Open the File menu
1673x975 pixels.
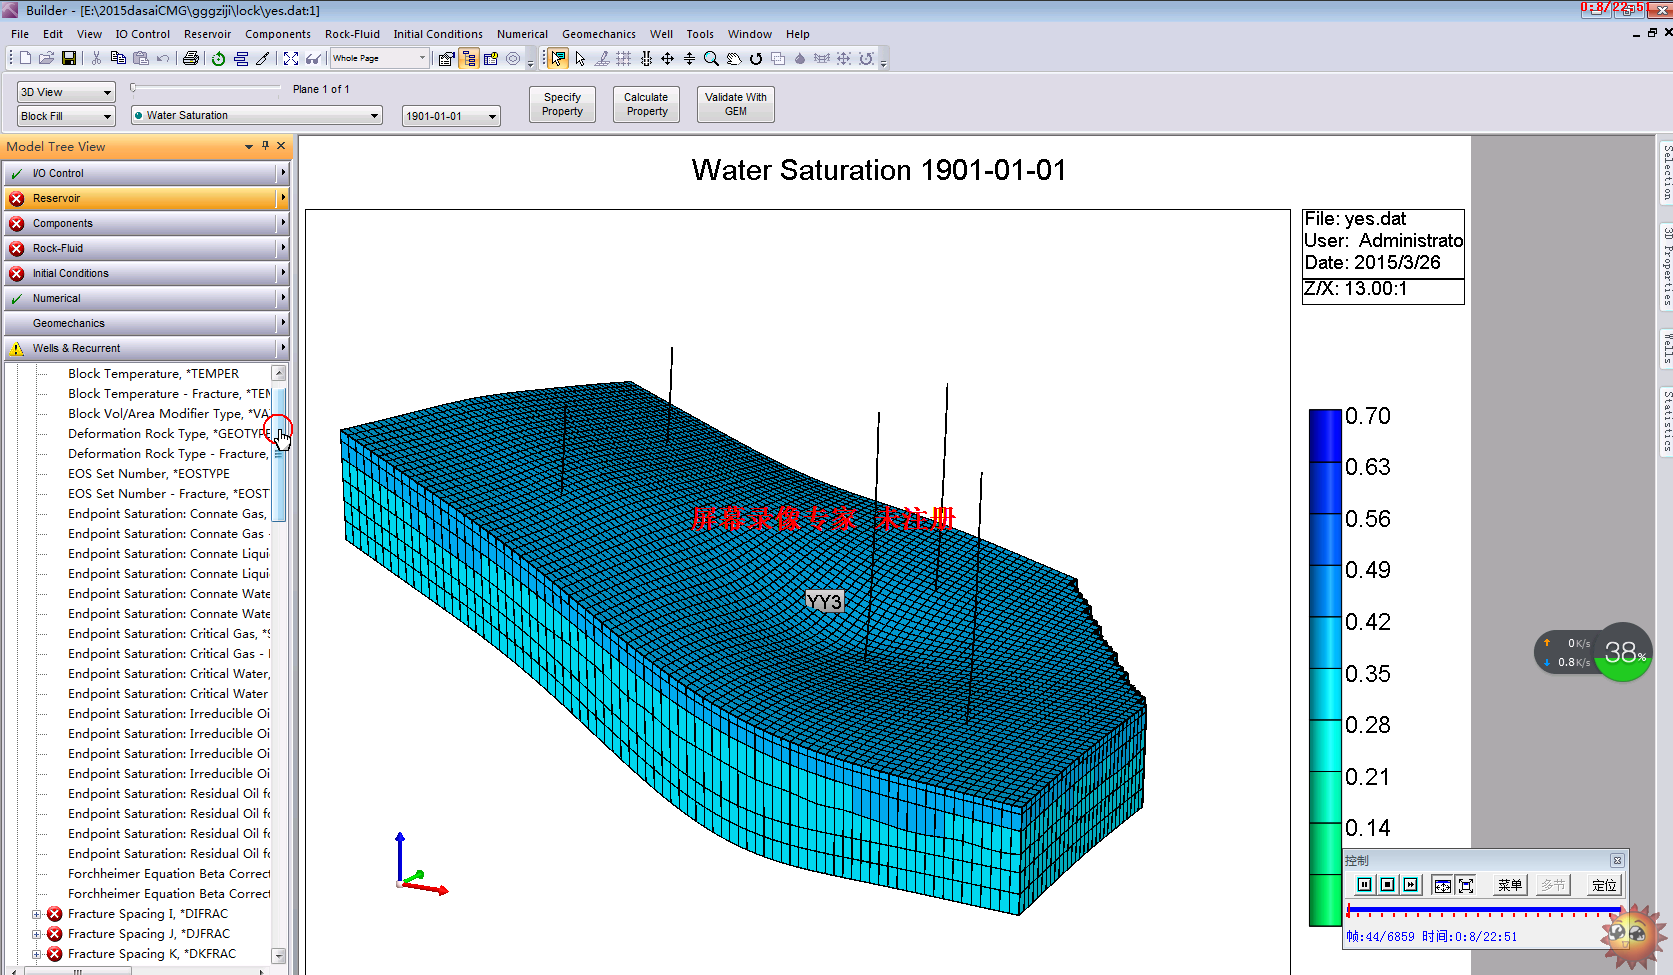(x=20, y=34)
